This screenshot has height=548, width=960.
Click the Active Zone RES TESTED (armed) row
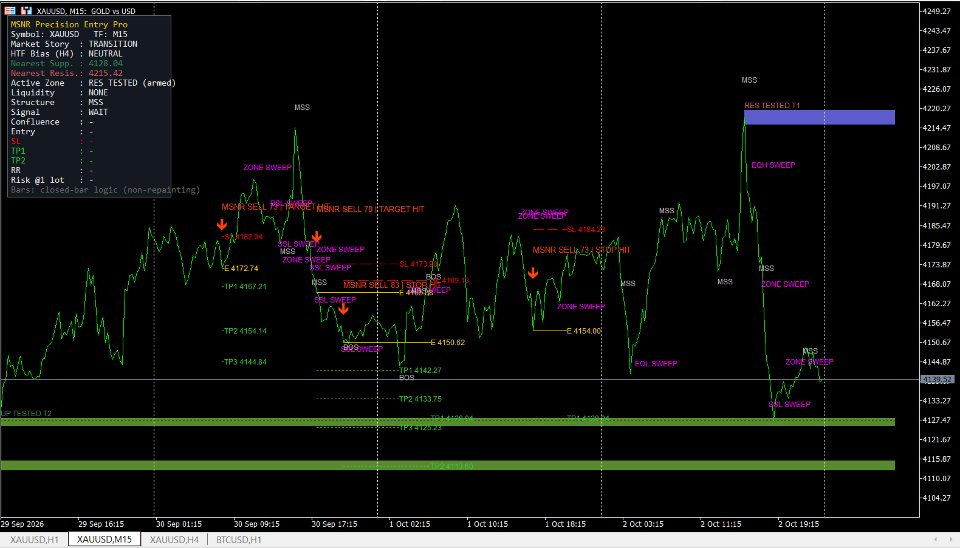(x=93, y=83)
